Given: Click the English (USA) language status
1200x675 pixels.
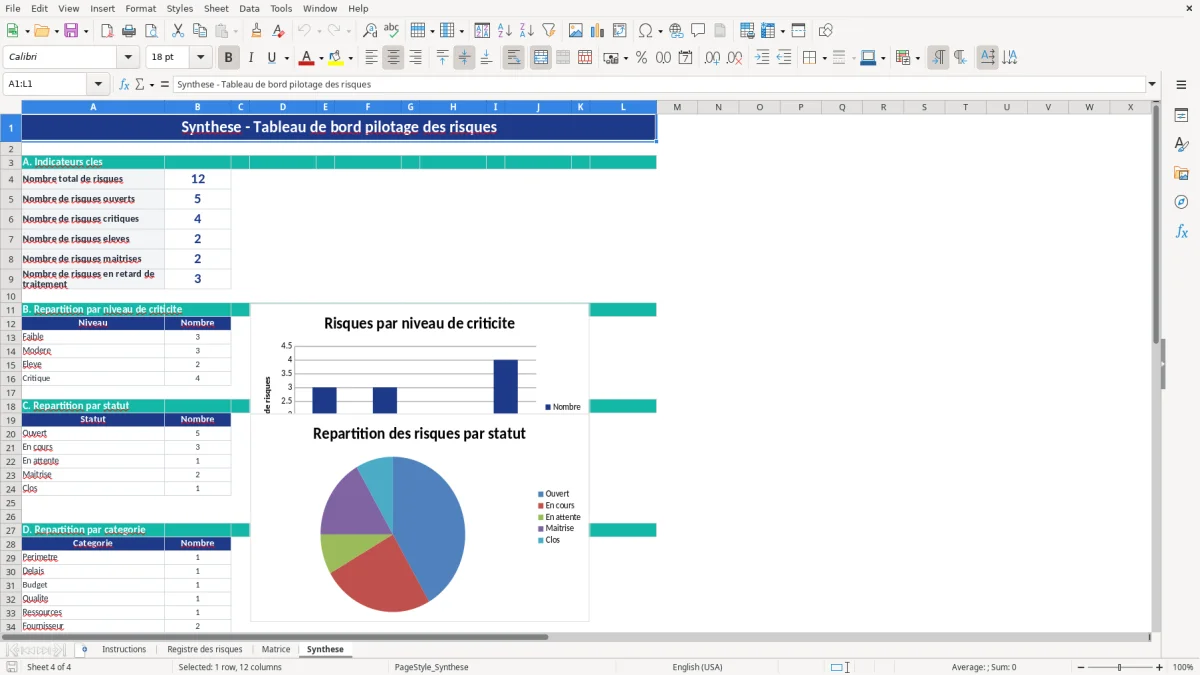Looking at the screenshot, I should click(x=697, y=667).
